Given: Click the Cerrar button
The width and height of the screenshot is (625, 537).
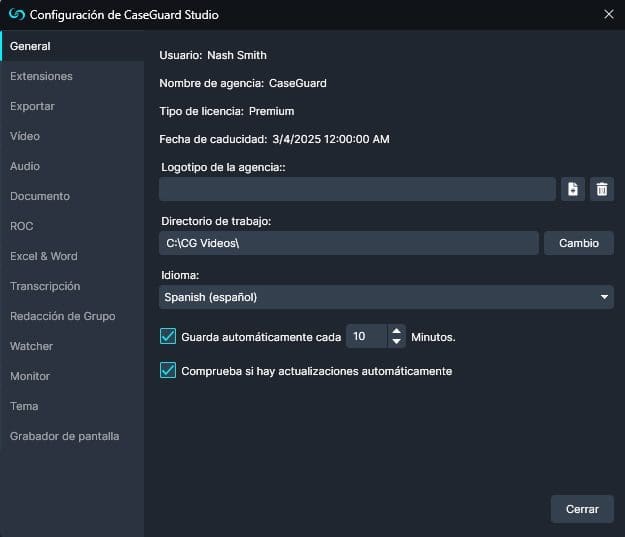Looking at the screenshot, I should coord(582,509).
